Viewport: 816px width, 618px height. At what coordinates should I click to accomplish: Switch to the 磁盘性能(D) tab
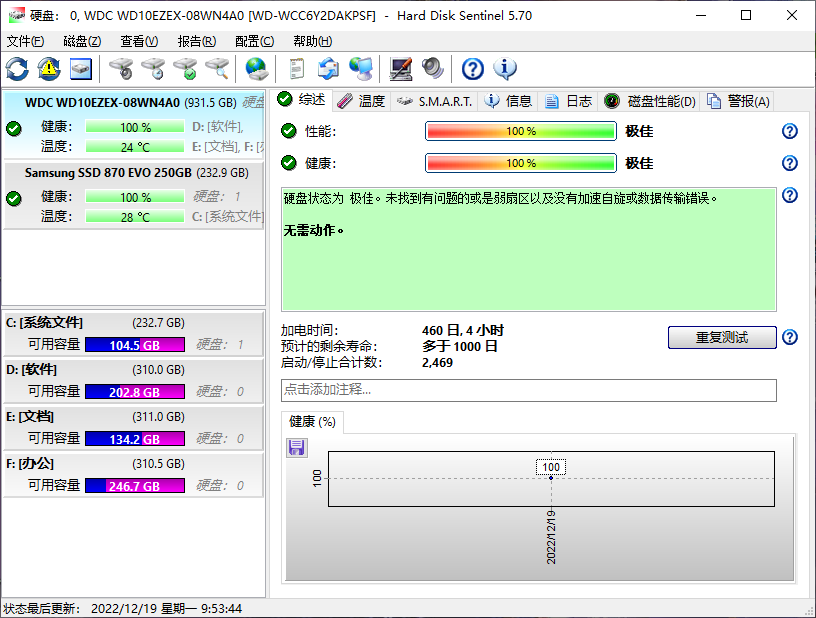[650, 101]
